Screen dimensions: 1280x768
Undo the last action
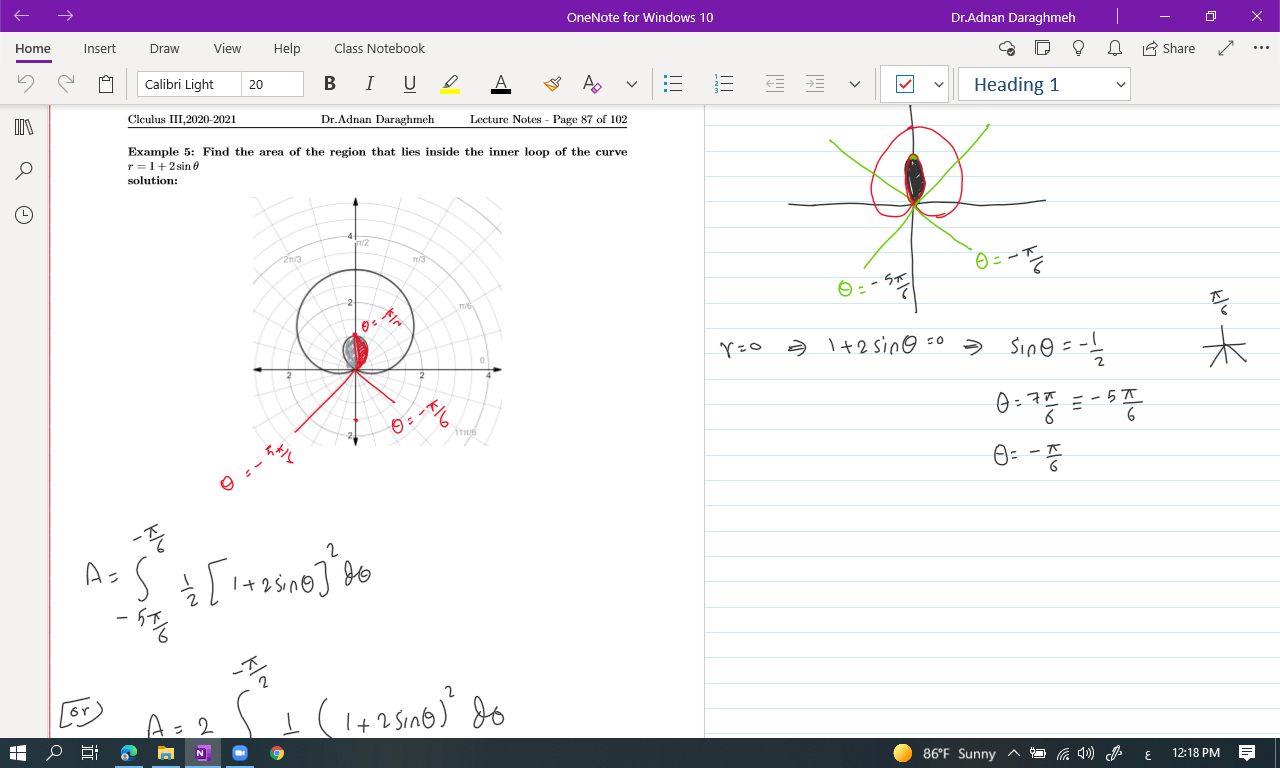point(26,84)
